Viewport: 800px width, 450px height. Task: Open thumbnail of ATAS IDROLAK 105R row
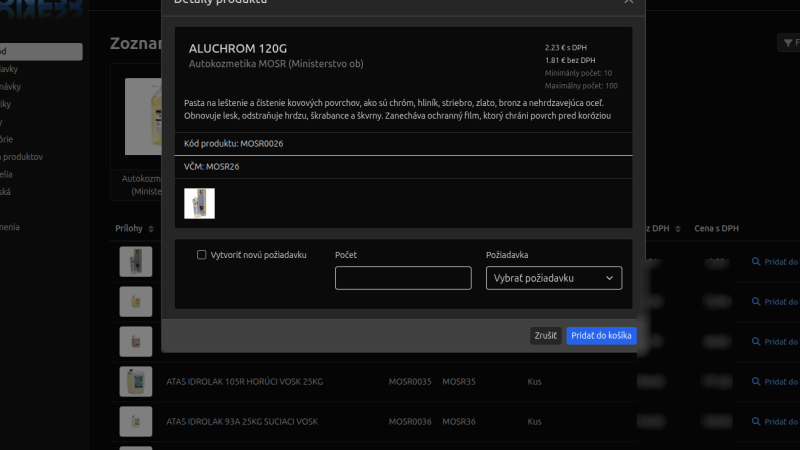(136, 382)
